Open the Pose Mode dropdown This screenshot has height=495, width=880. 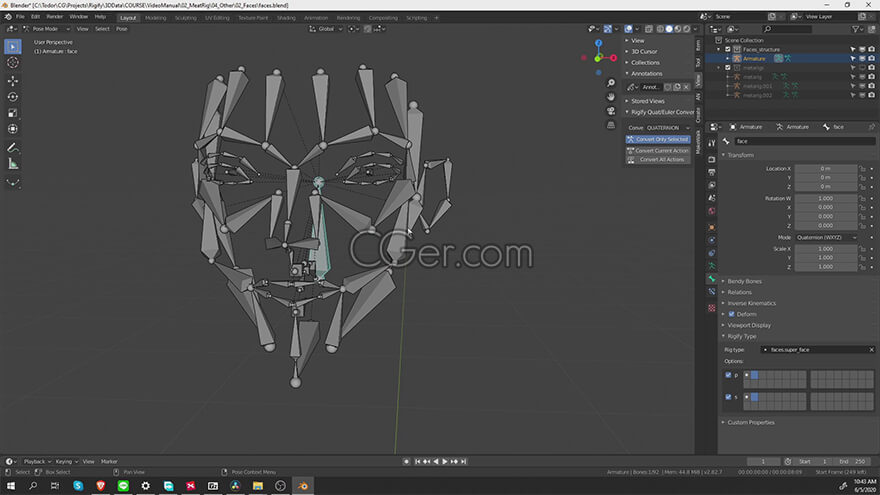coord(46,29)
